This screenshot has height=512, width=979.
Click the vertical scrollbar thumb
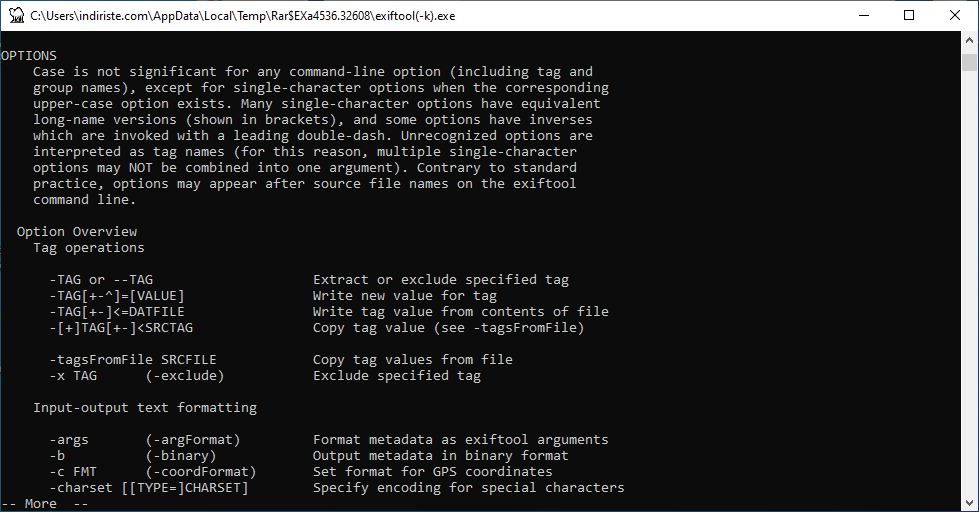pos(969,62)
